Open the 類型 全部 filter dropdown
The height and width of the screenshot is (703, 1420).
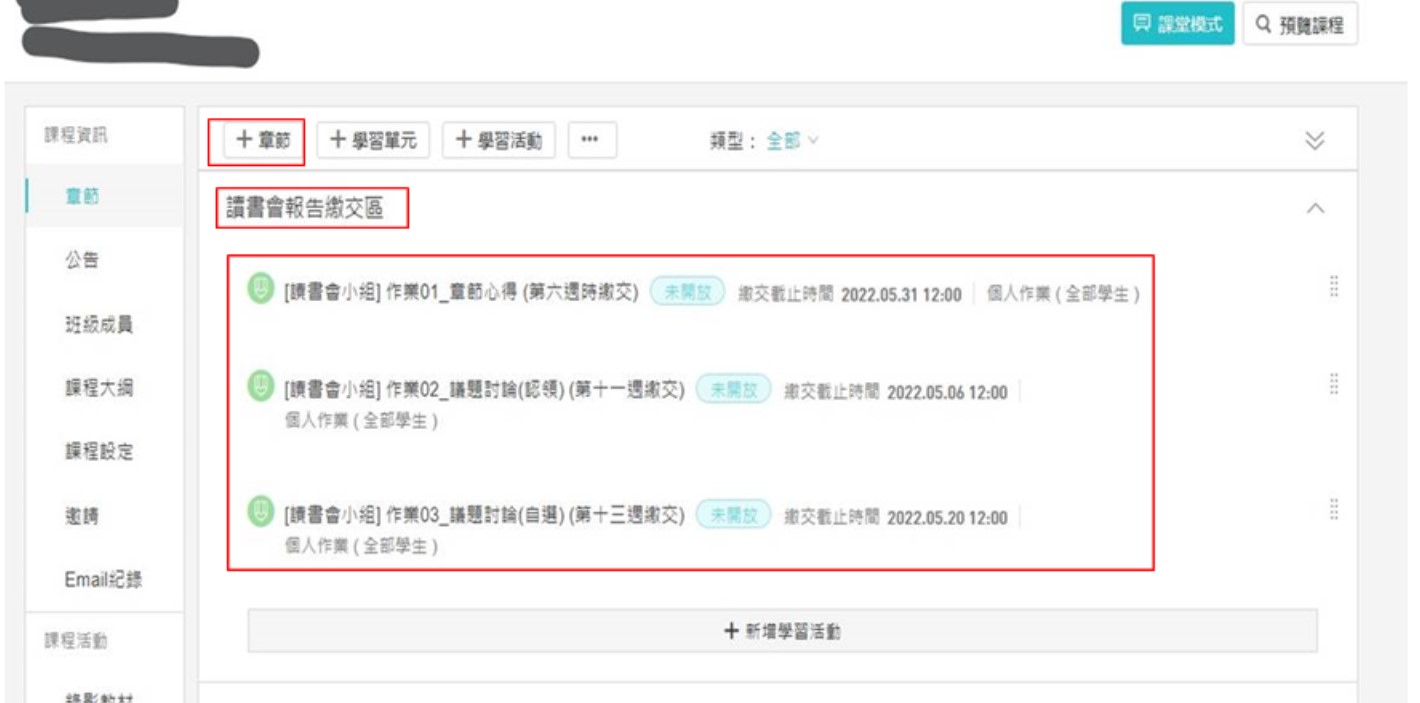pos(791,141)
